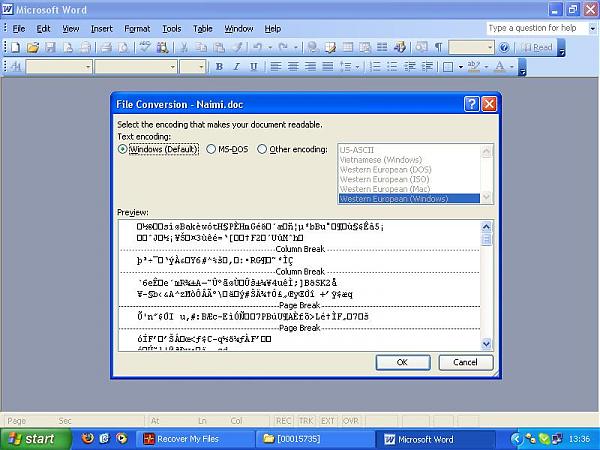Viewport: 600px width, 450px height.
Task: Click the Columns toolbar icon
Action: click(x=382, y=47)
